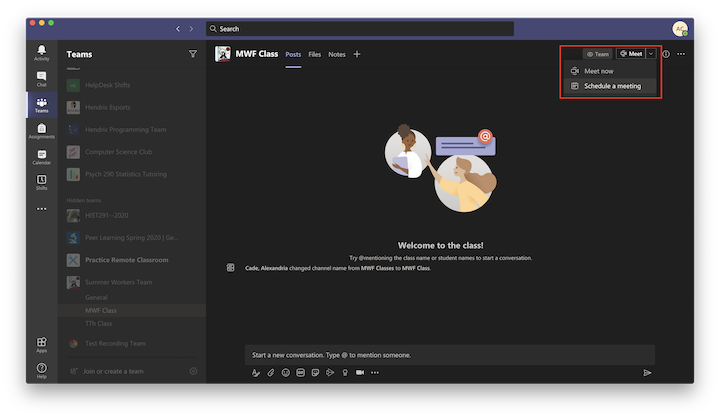
Task: Attach a file with paperclip icon
Action: (x=271, y=373)
